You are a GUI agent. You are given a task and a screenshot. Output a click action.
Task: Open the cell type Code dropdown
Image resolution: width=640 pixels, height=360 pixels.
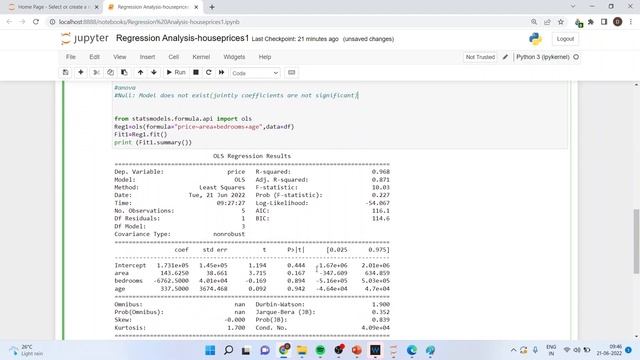(255, 73)
